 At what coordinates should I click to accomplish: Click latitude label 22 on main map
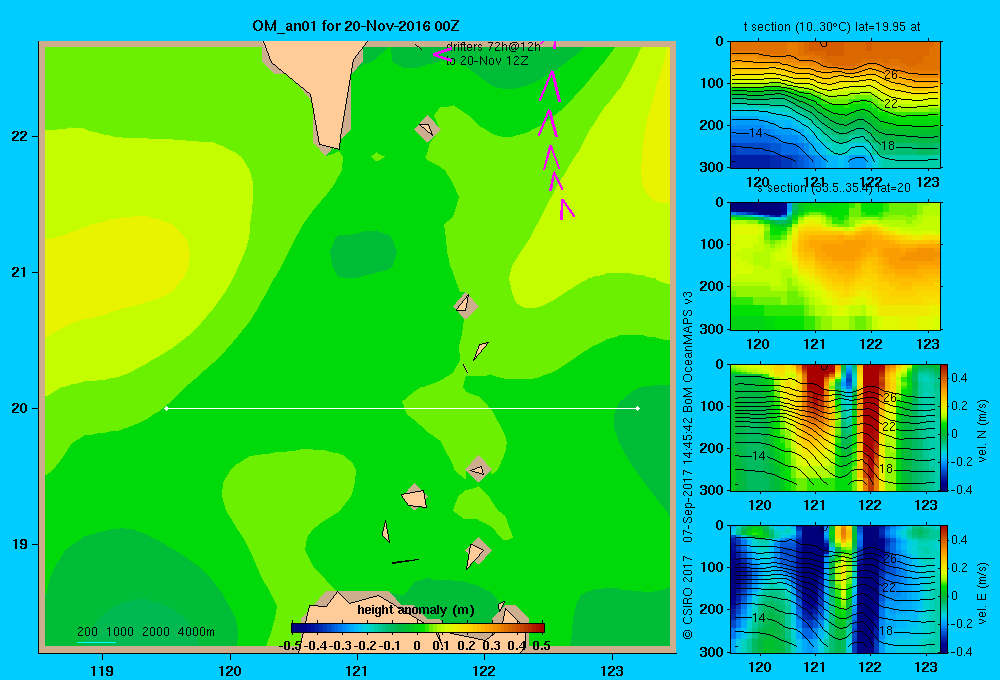[x=19, y=137]
